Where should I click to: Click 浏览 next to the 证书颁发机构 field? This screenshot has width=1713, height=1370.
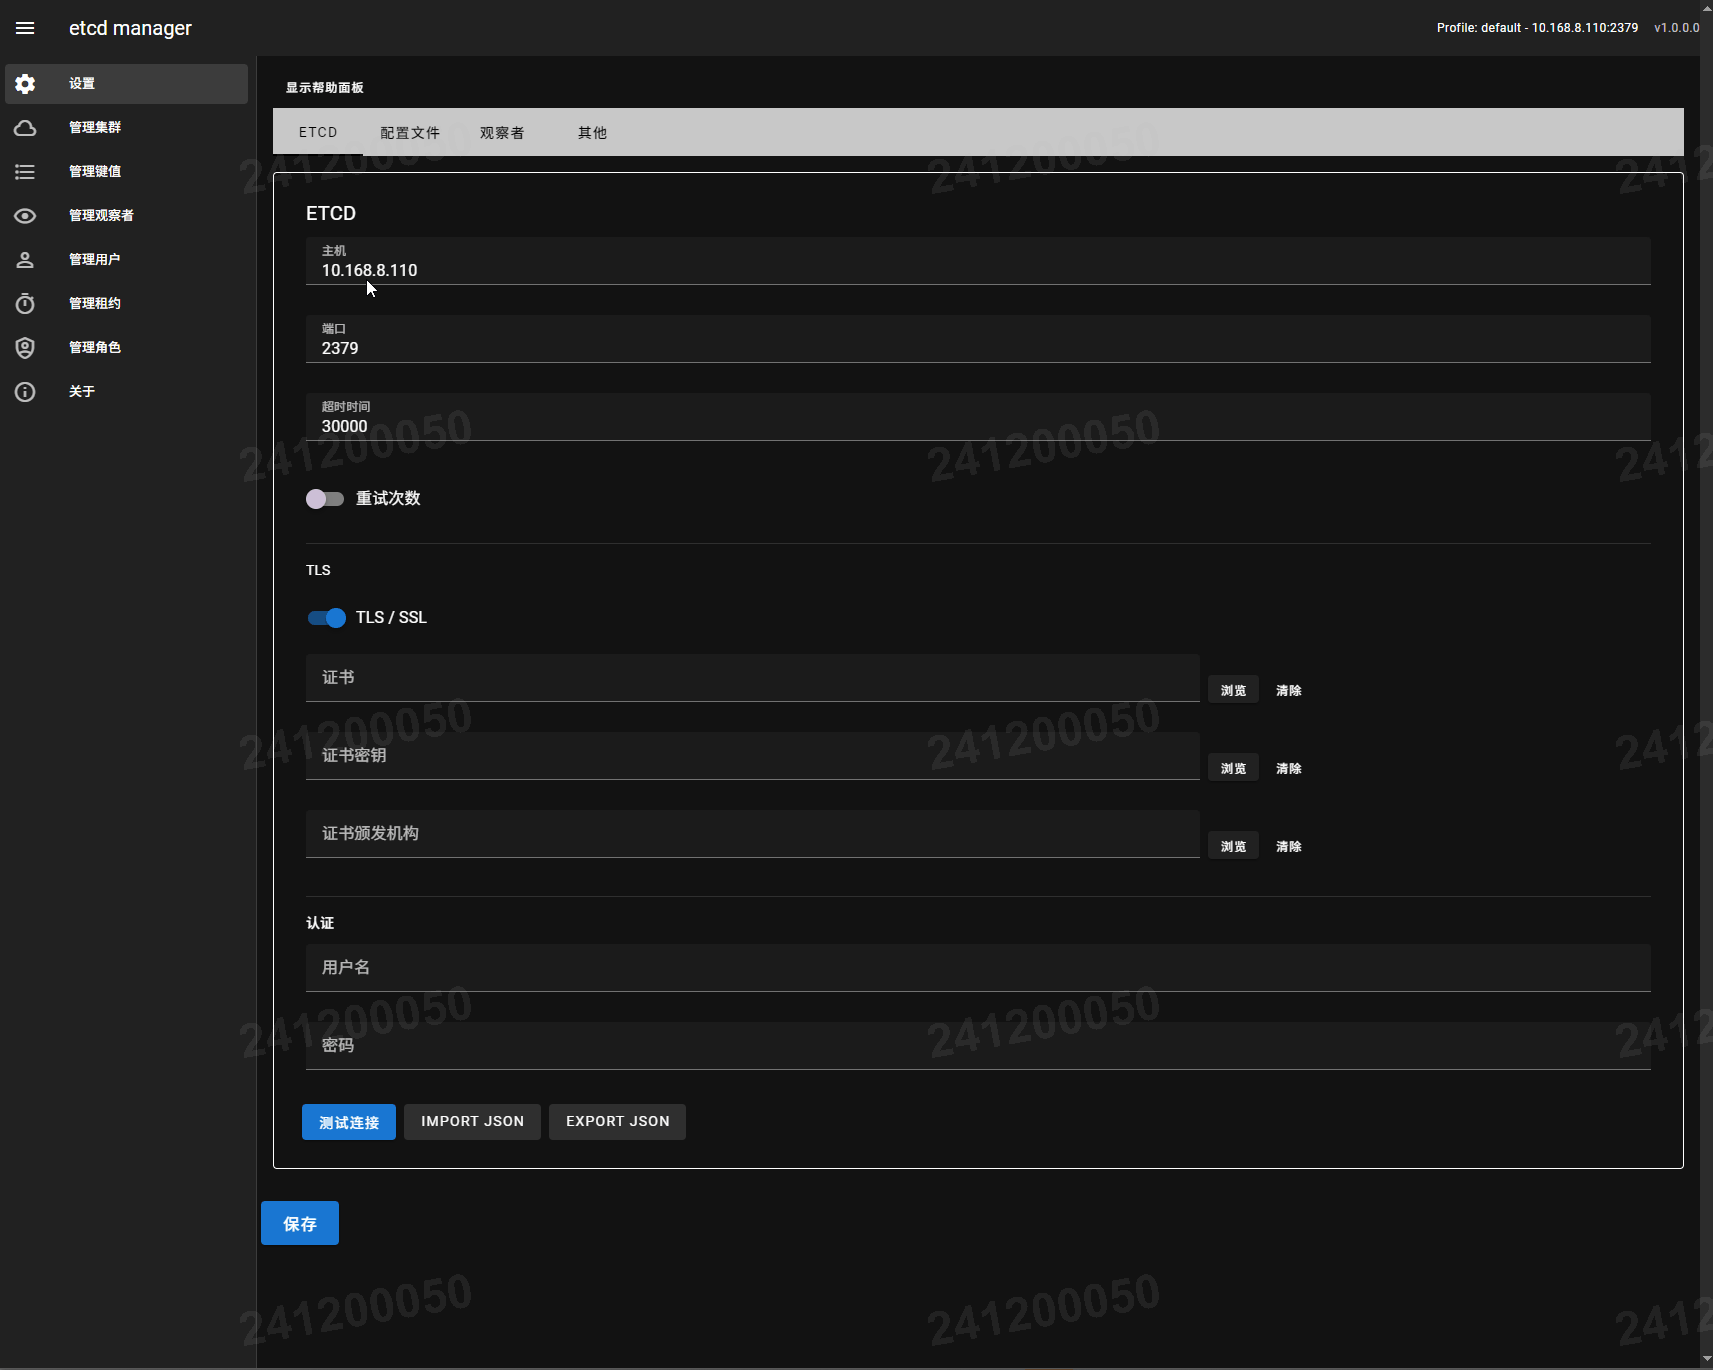(x=1233, y=846)
